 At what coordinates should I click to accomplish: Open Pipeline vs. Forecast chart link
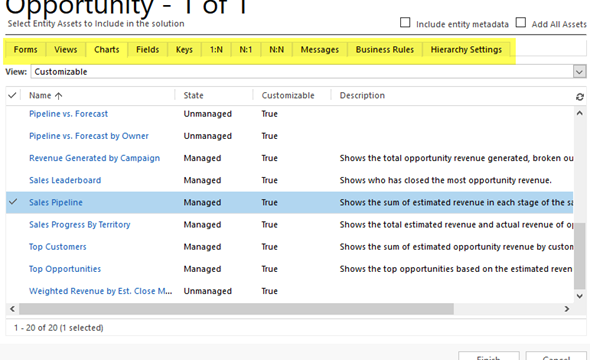[x=68, y=114]
